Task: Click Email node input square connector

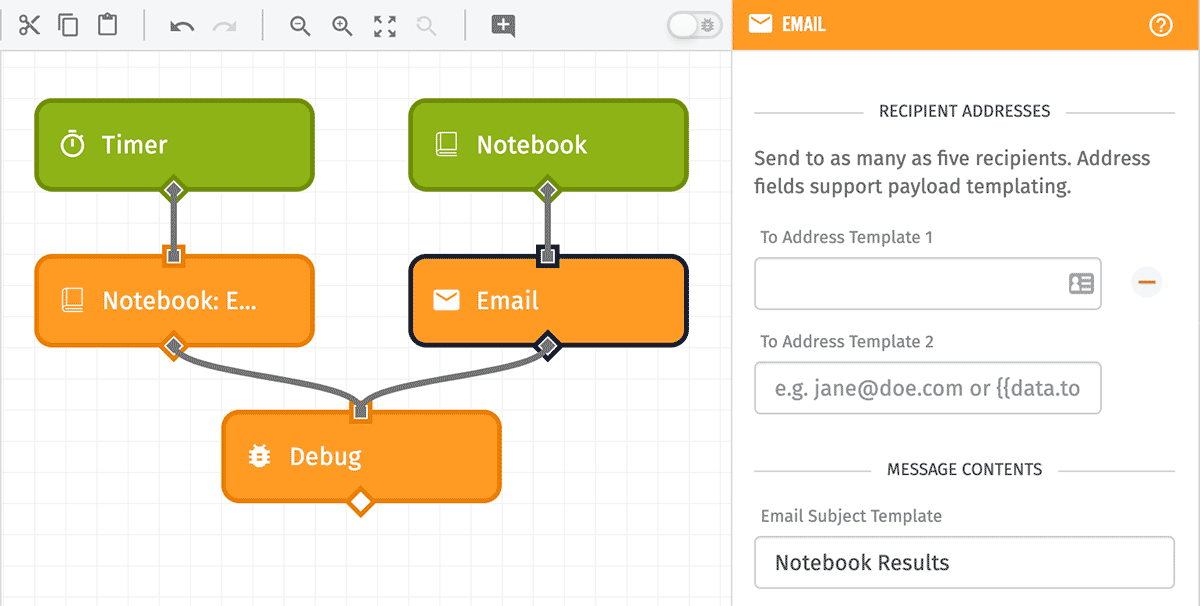Action: click(x=547, y=256)
